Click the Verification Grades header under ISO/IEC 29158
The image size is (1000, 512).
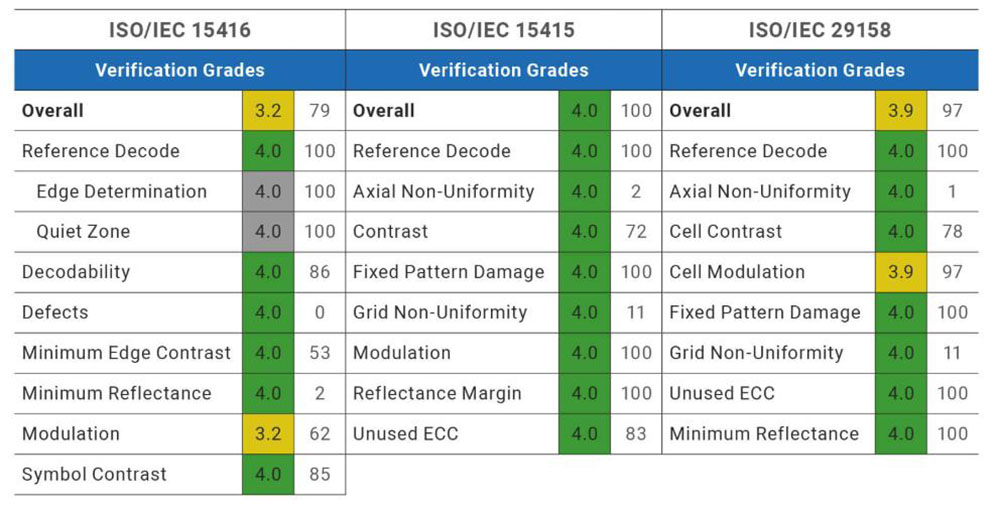[x=819, y=70]
